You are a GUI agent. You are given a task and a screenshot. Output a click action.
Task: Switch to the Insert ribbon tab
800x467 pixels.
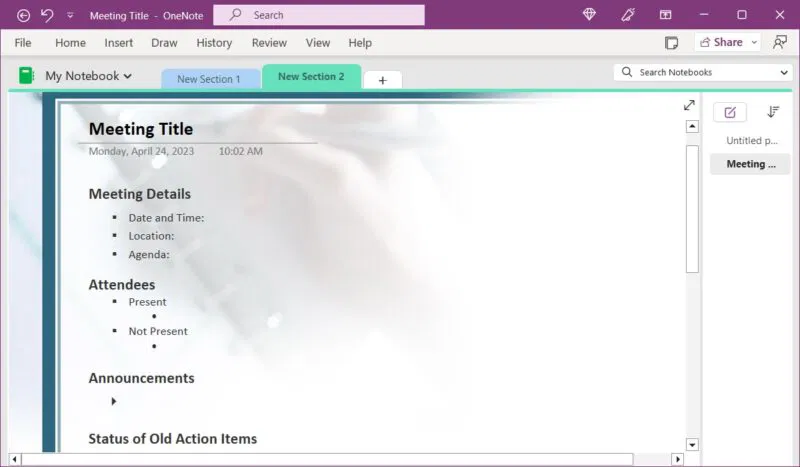tap(119, 43)
